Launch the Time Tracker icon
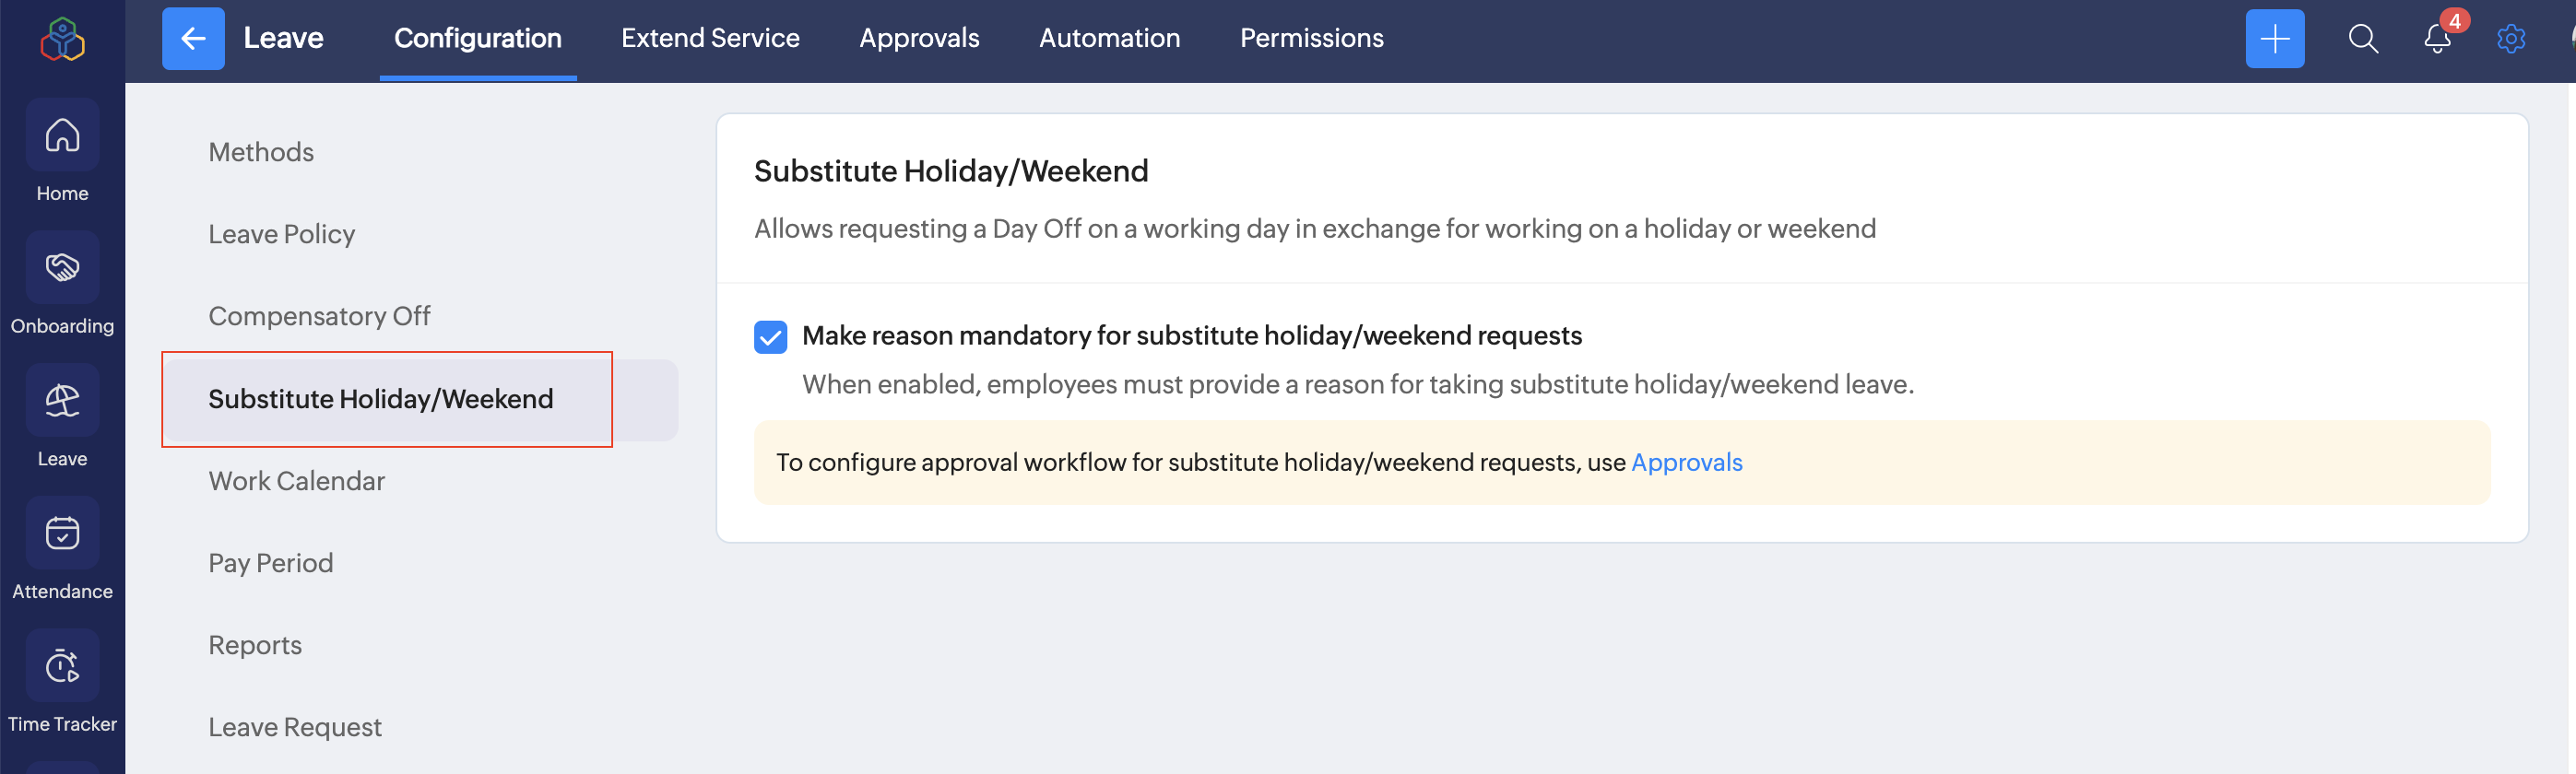2576x774 pixels. (x=62, y=666)
